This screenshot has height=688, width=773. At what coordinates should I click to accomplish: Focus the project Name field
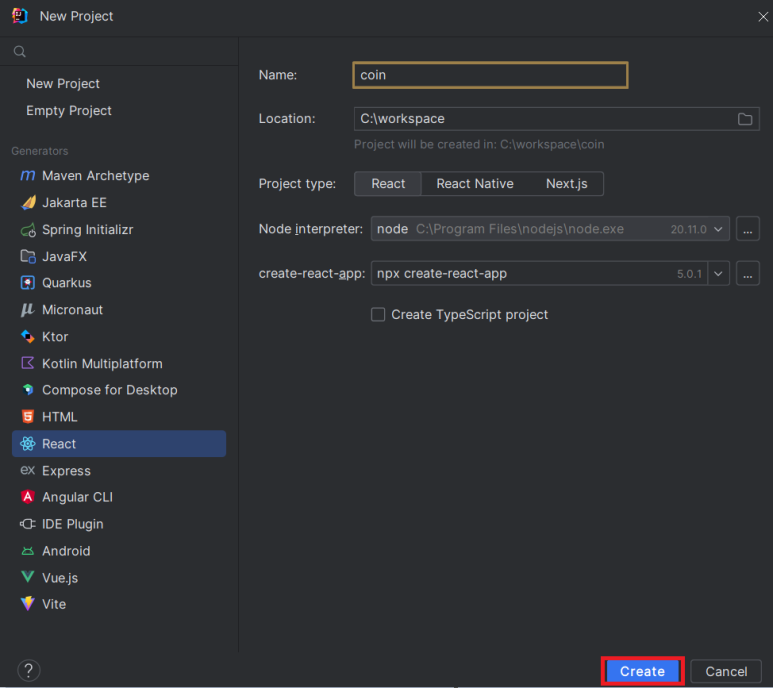coord(491,75)
